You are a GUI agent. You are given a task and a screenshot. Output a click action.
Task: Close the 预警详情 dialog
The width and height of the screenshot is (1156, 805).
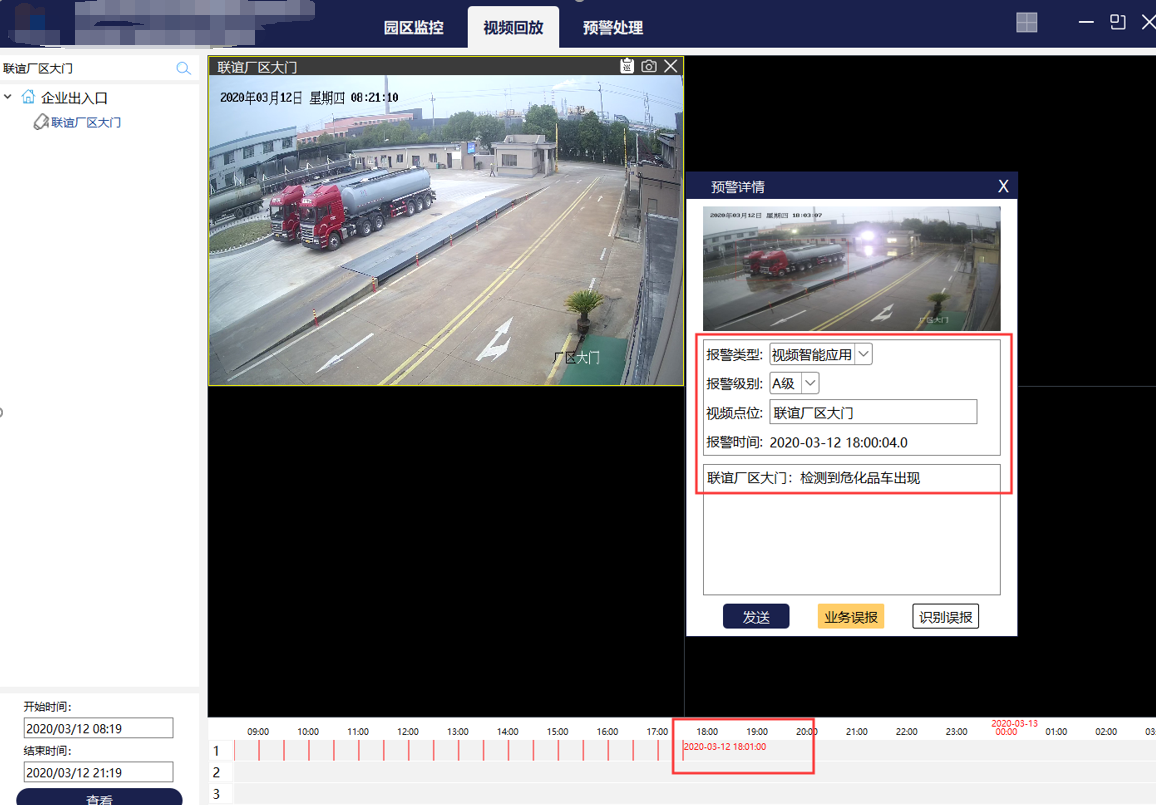(1003, 186)
